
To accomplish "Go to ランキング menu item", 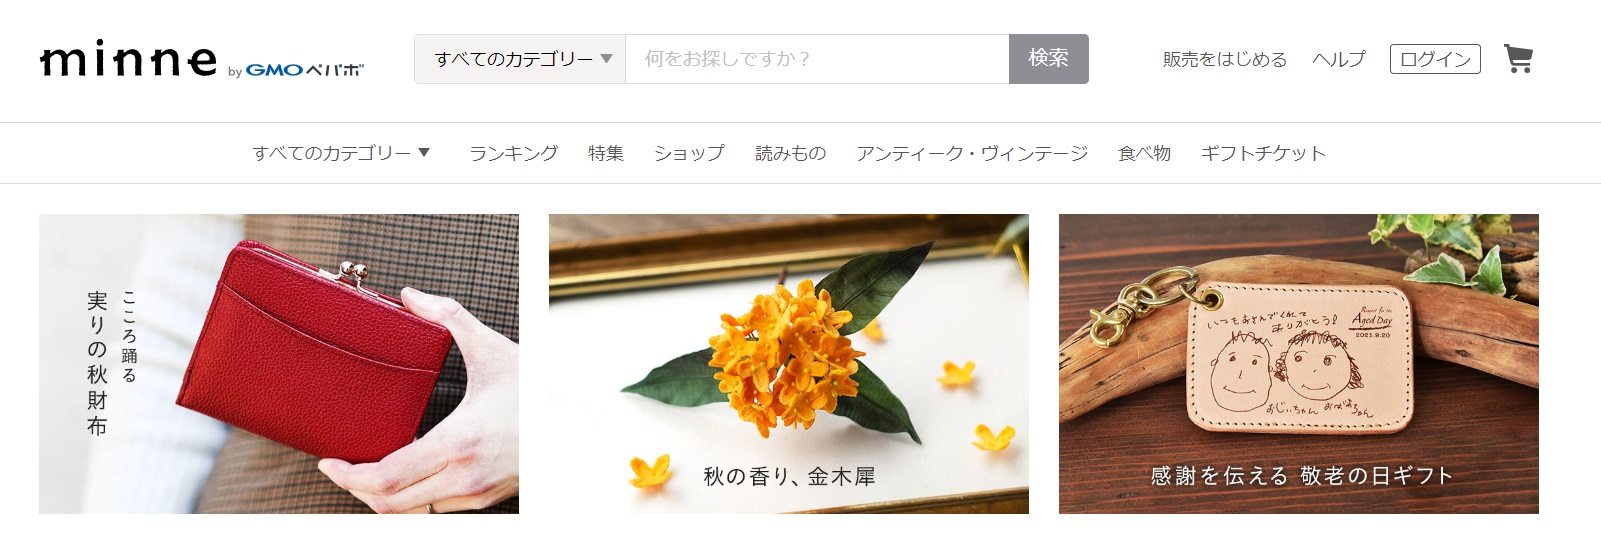I will (x=513, y=153).
